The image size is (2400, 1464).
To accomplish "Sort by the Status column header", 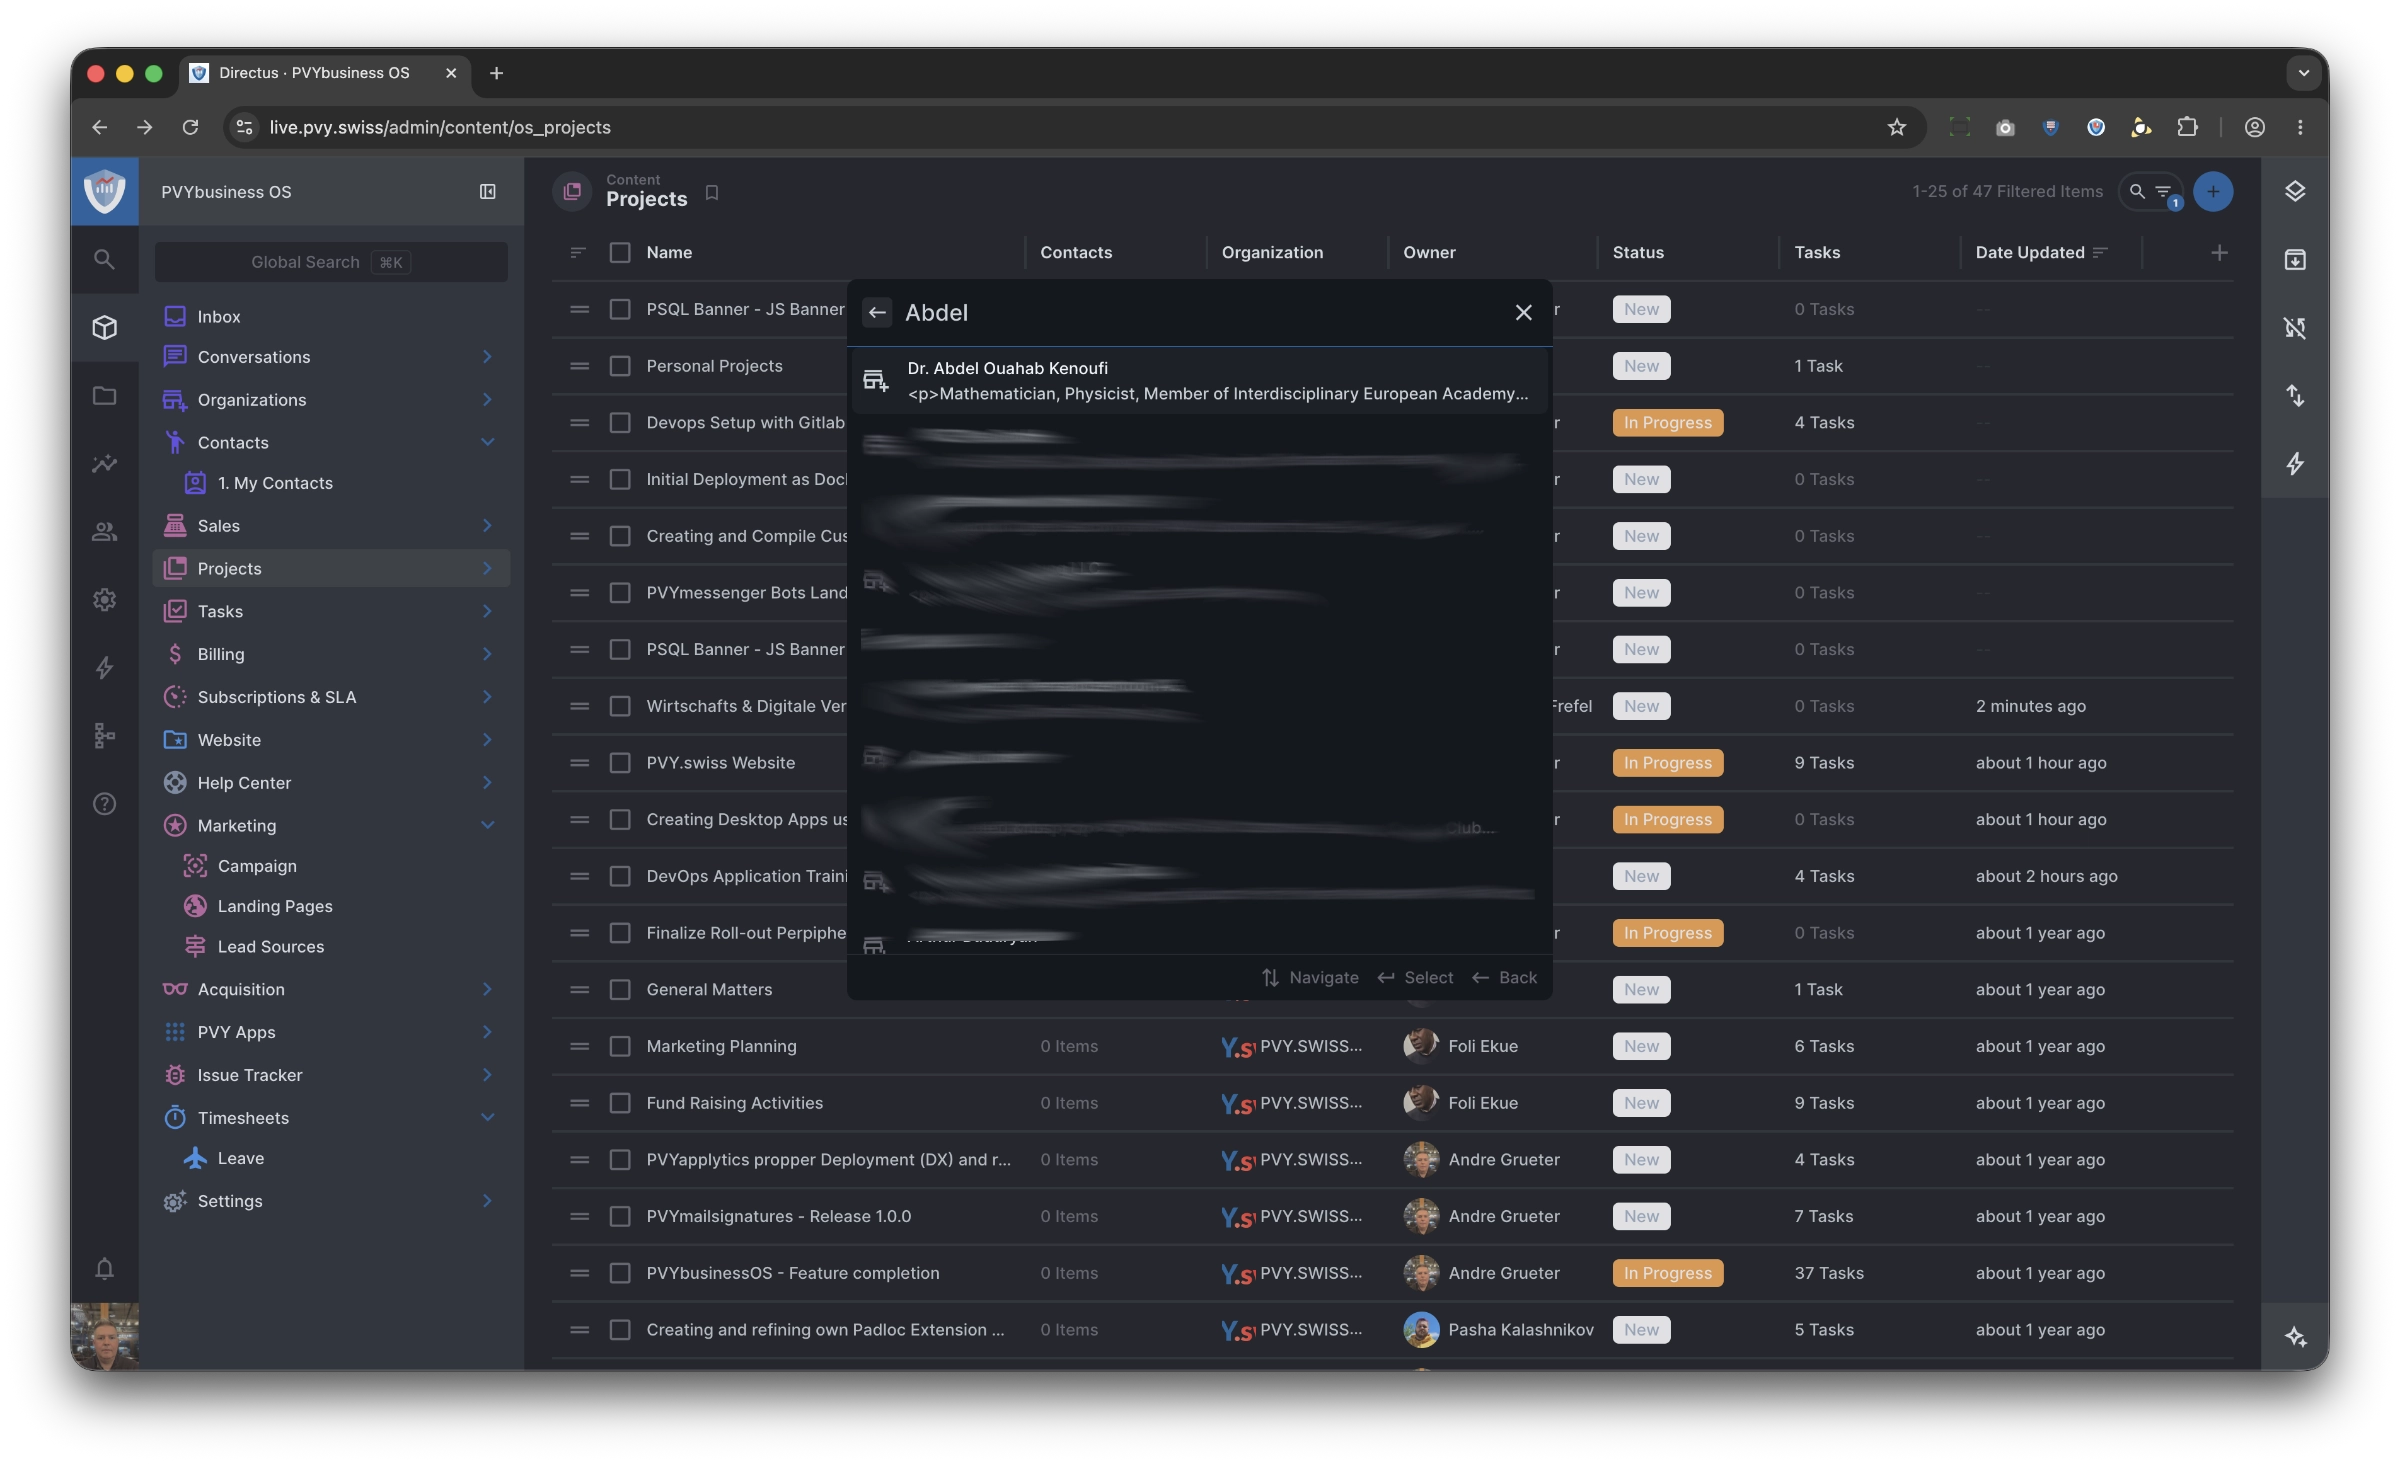I will click(1638, 253).
